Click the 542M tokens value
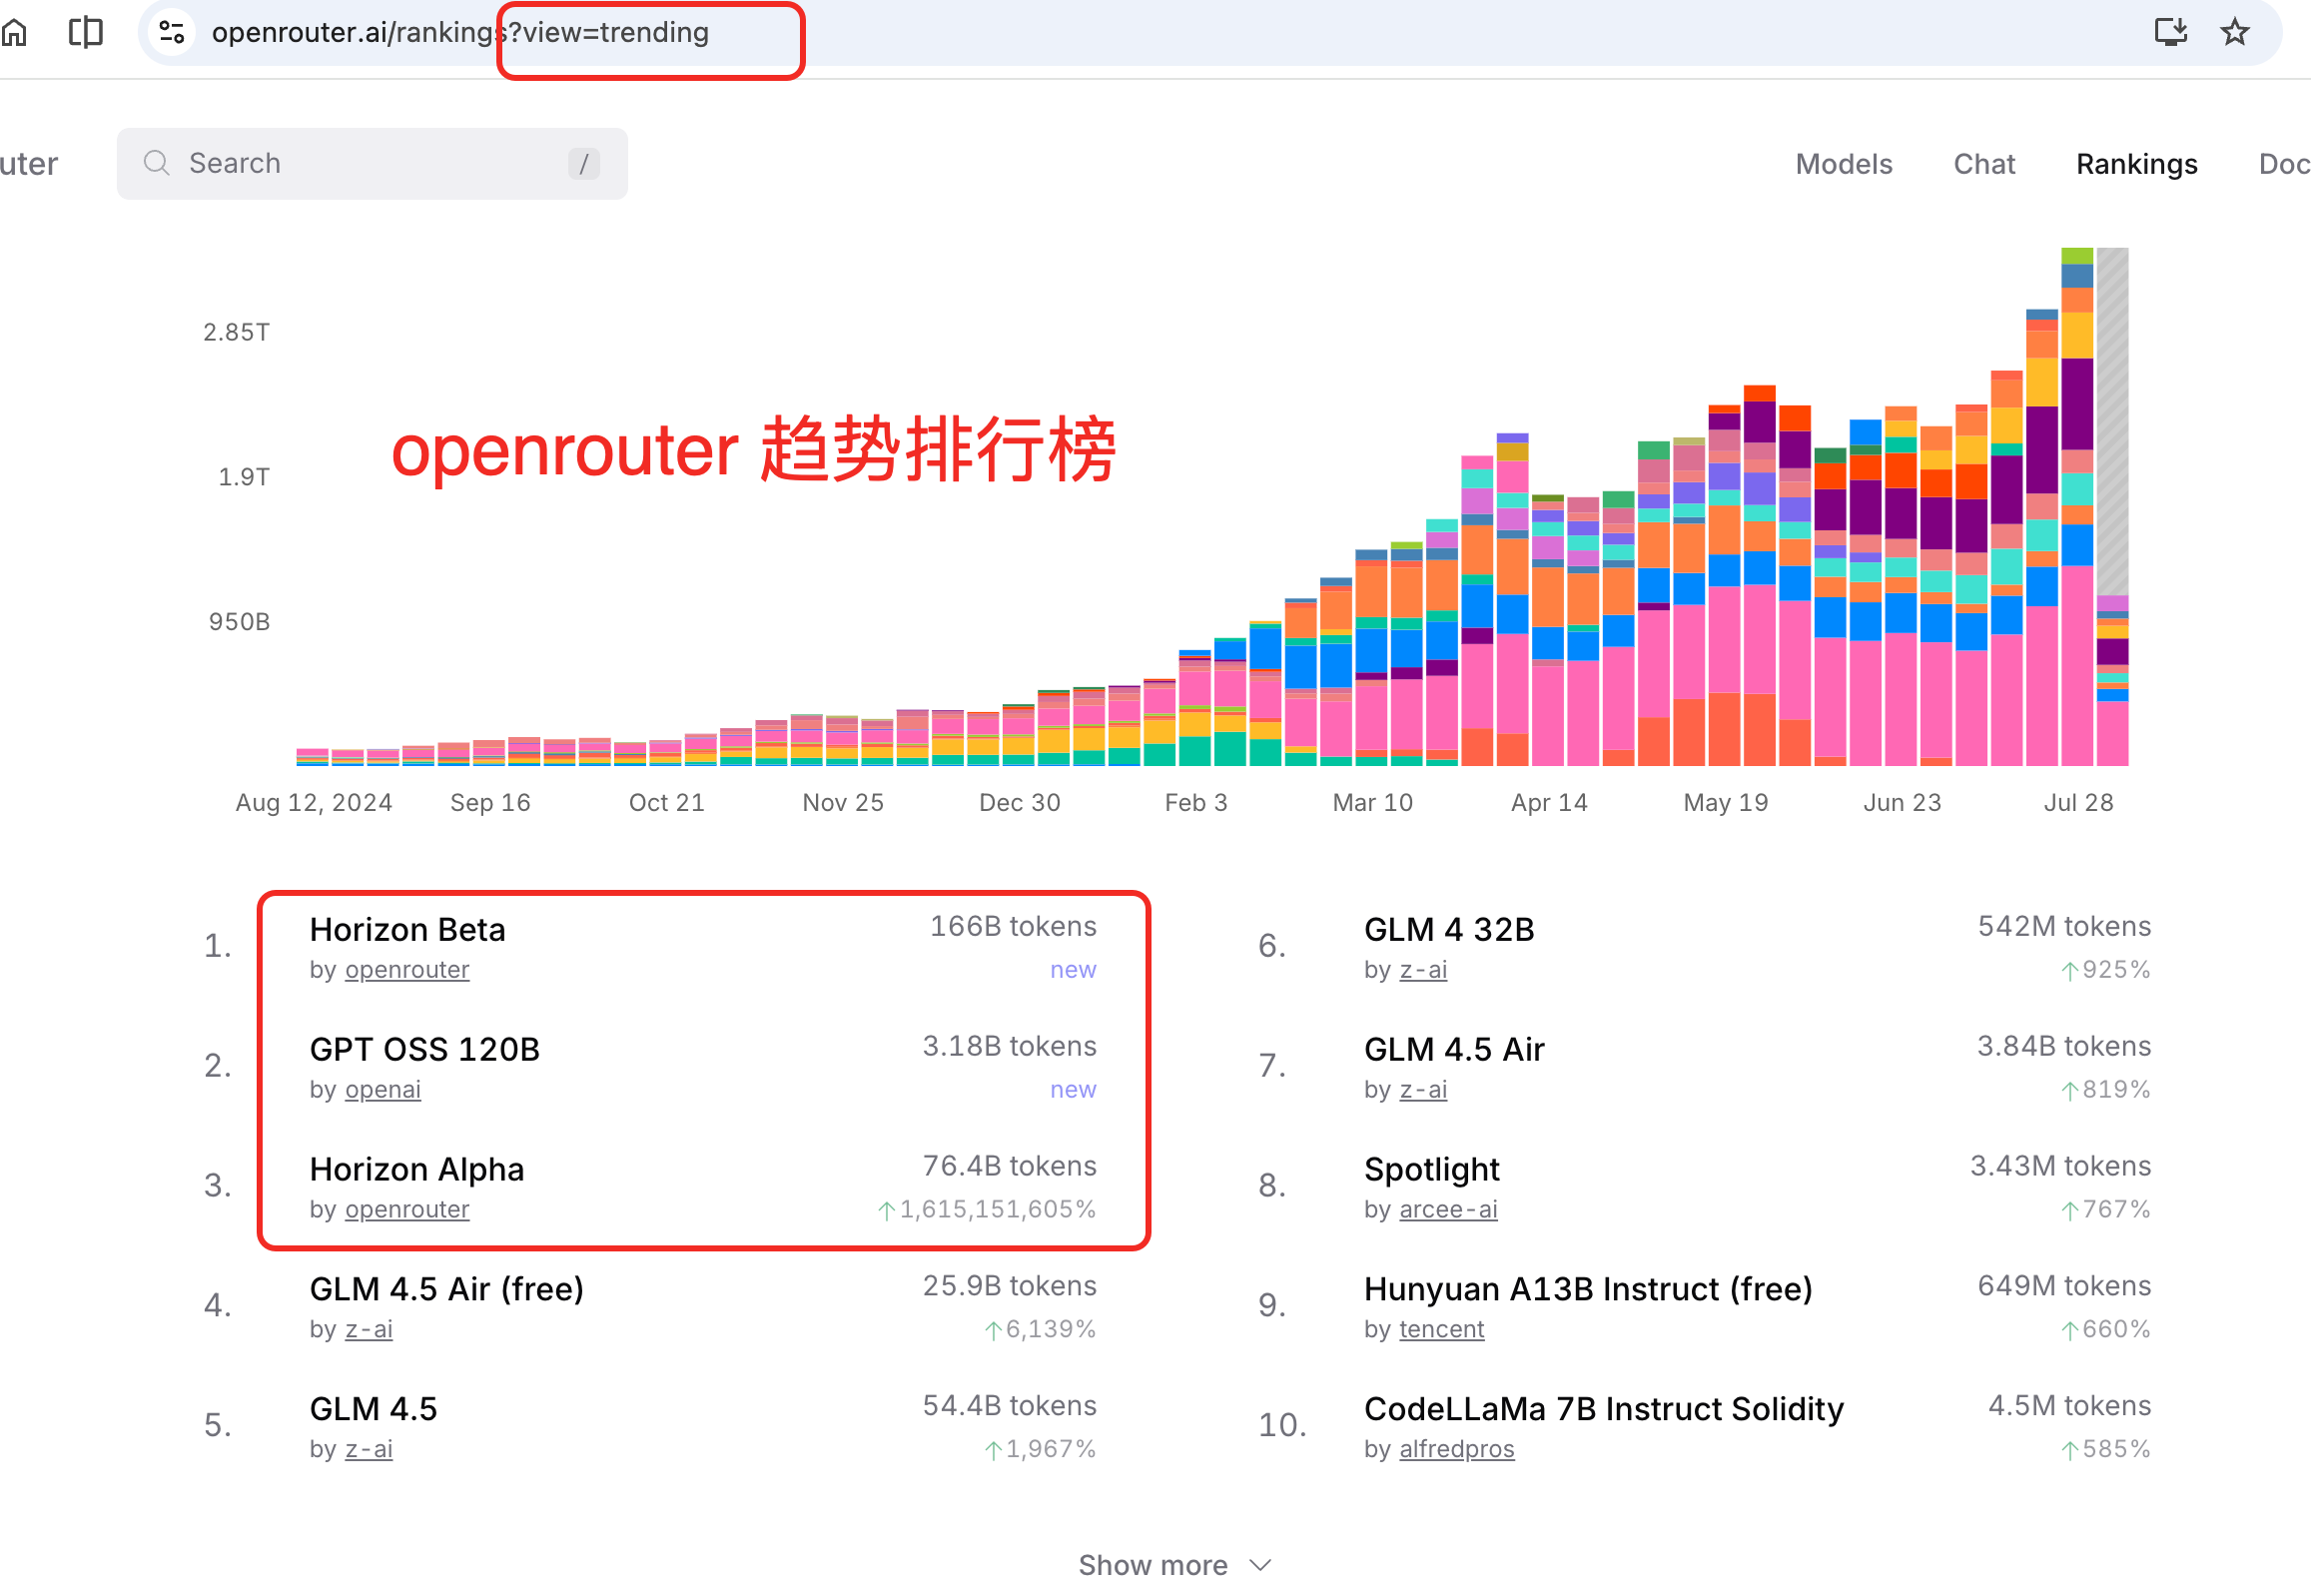Viewport: 2311px width, 1596px height. pyautogui.click(x=2064, y=927)
